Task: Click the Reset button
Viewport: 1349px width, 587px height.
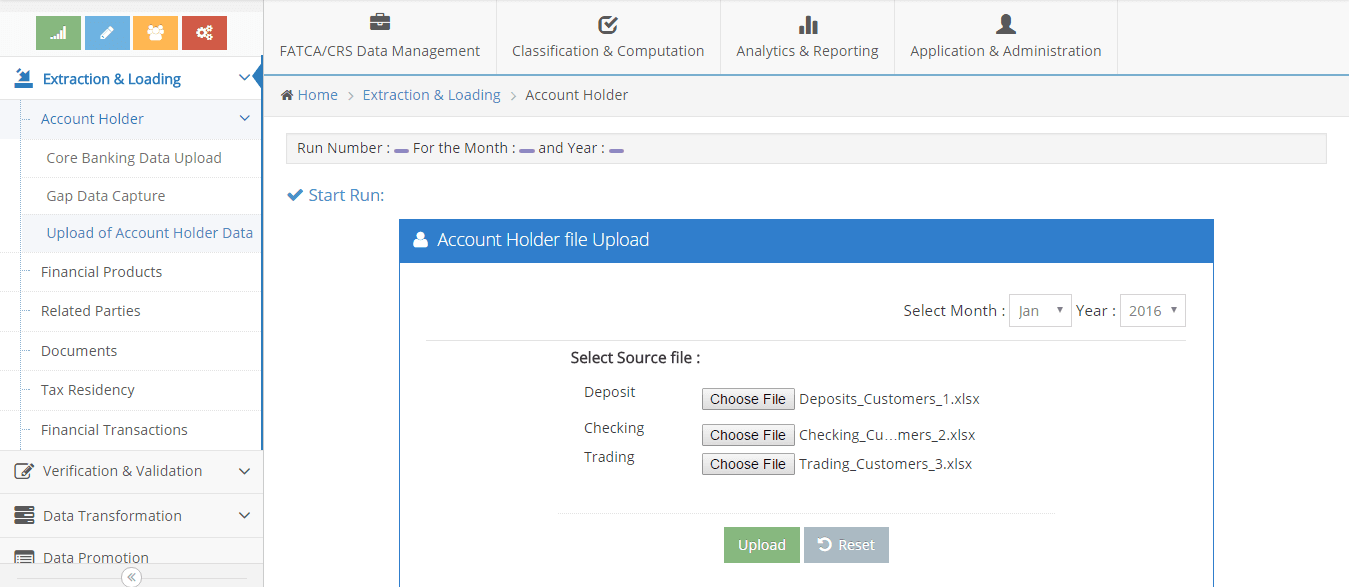Action: click(846, 545)
